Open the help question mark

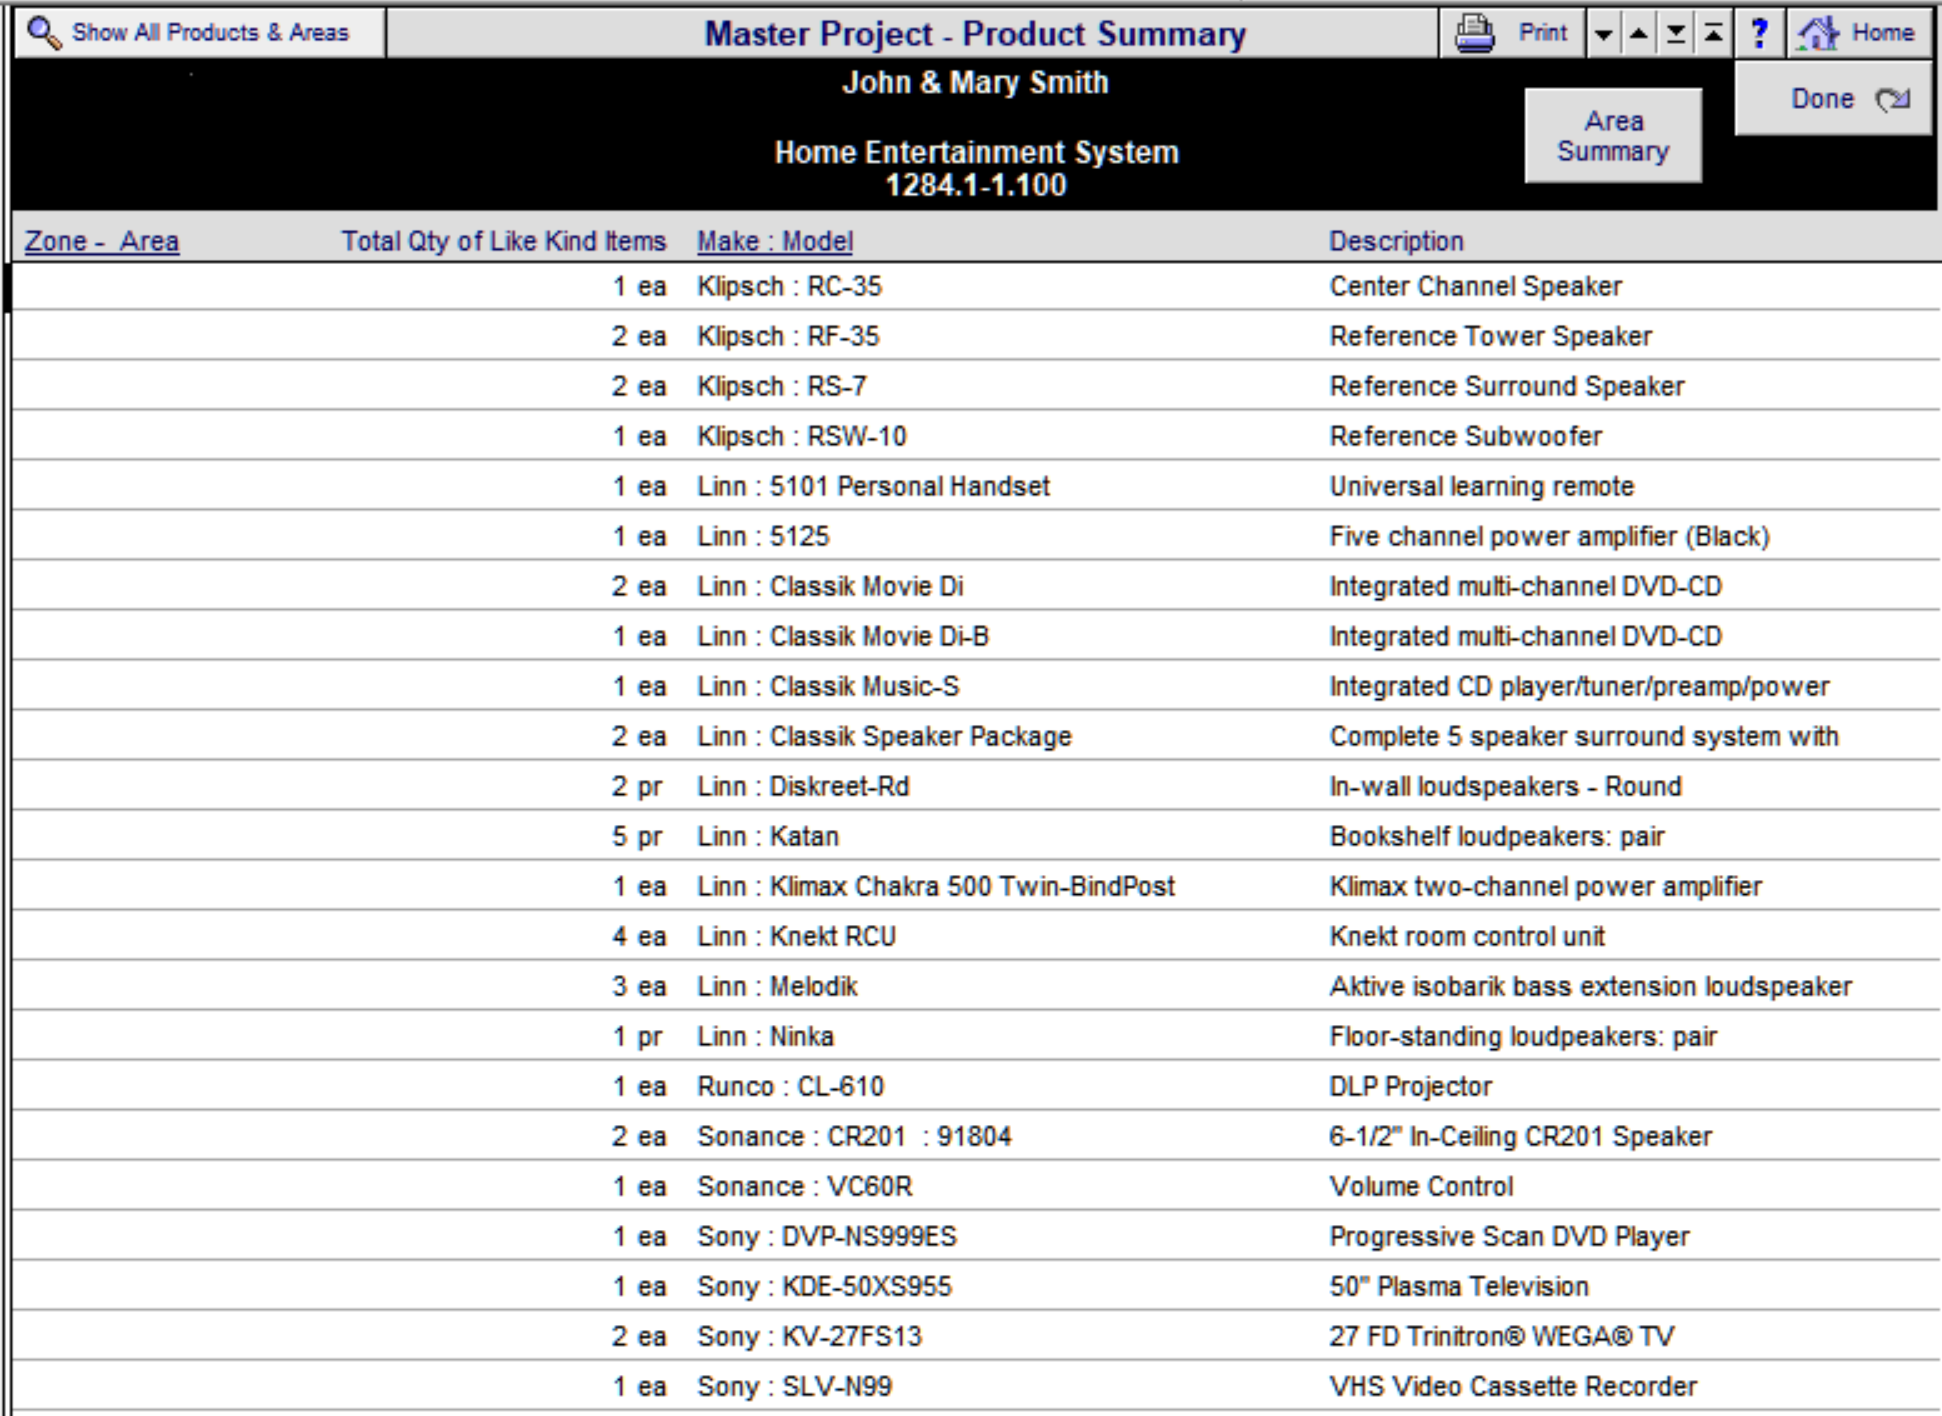coord(1759,33)
